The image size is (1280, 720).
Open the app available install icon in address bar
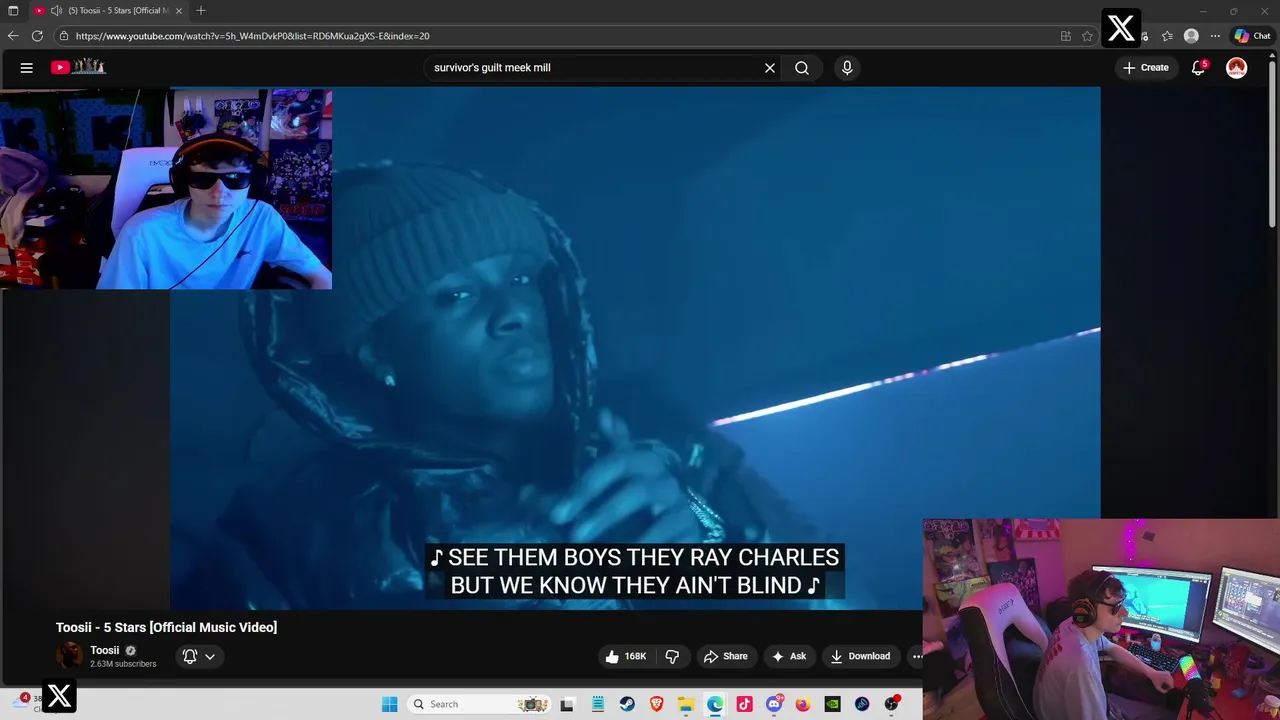tap(1066, 36)
